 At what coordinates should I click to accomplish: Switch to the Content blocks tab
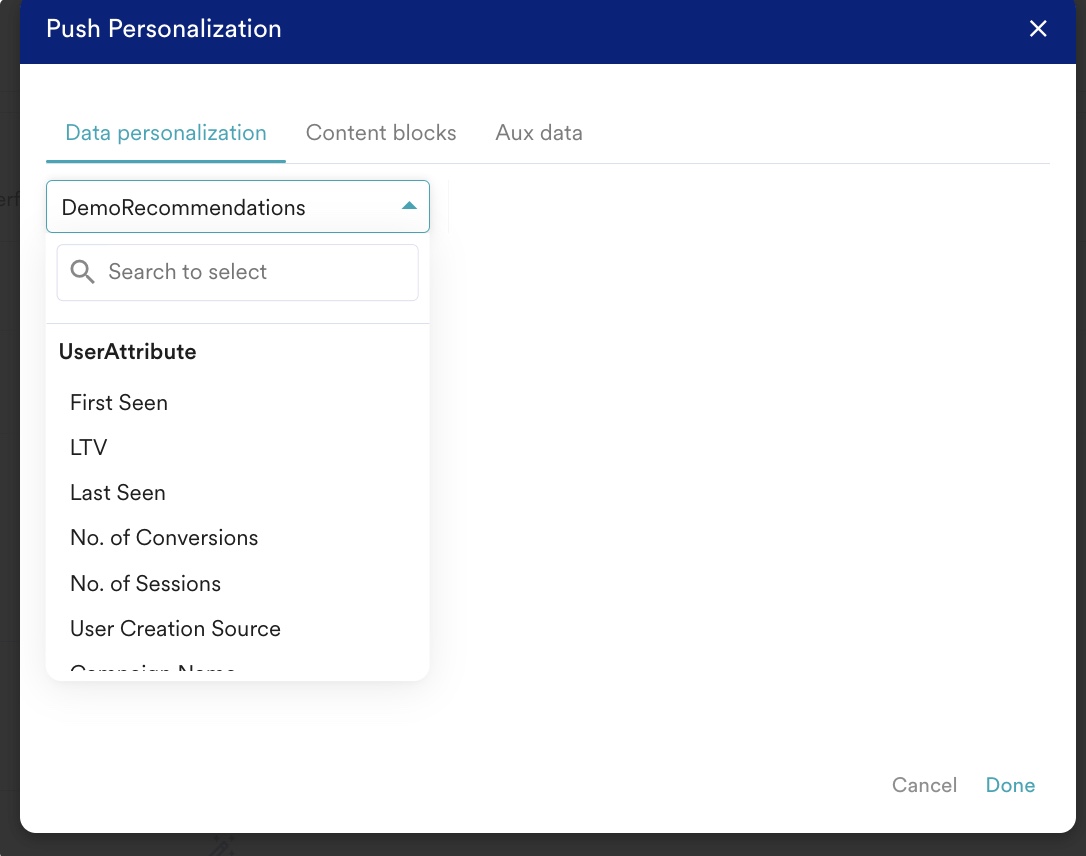point(381,132)
